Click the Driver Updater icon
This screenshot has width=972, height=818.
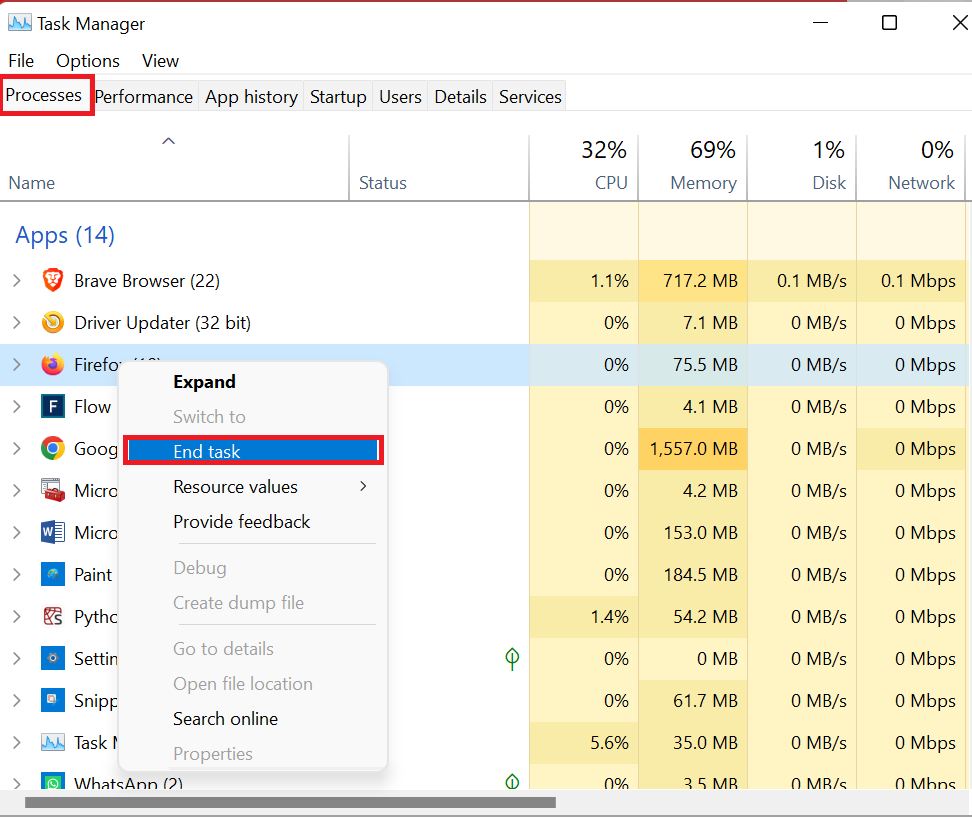coord(53,323)
